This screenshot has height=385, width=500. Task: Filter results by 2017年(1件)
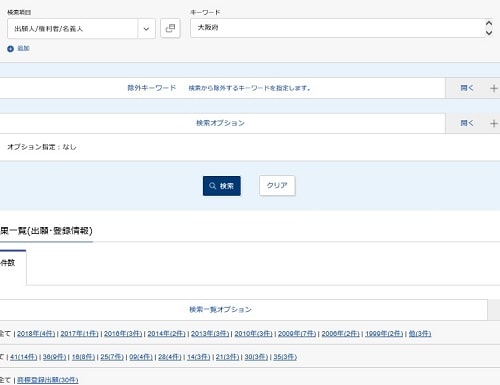[x=79, y=334]
